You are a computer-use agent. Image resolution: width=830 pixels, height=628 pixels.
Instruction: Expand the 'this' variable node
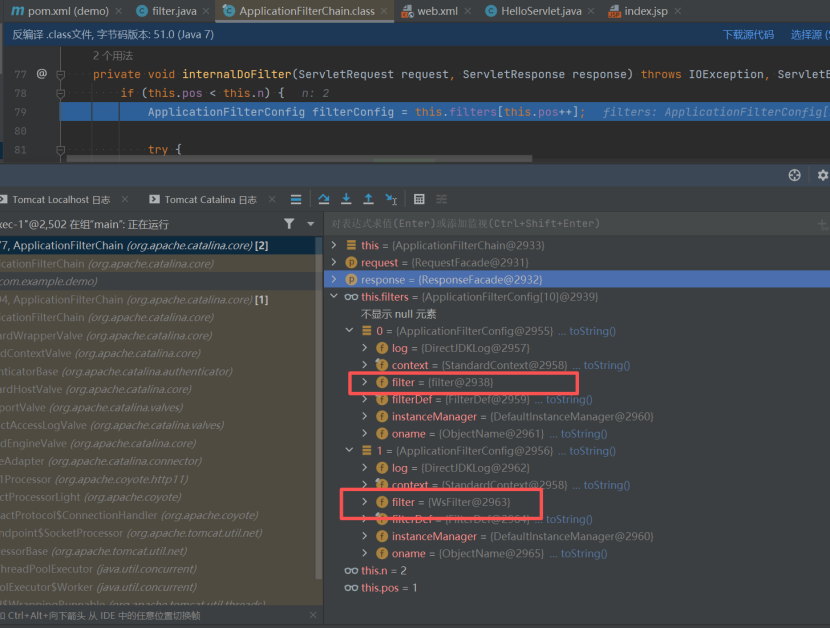coord(334,245)
